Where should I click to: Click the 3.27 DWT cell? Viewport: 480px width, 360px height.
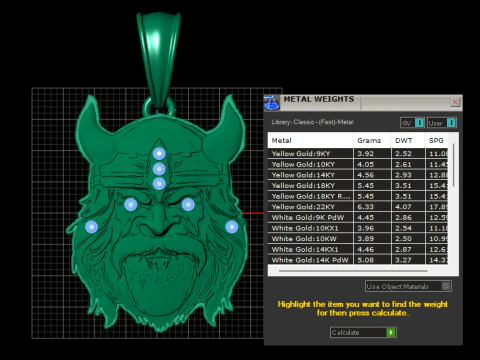pyautogui.click(x=408, y=260)
